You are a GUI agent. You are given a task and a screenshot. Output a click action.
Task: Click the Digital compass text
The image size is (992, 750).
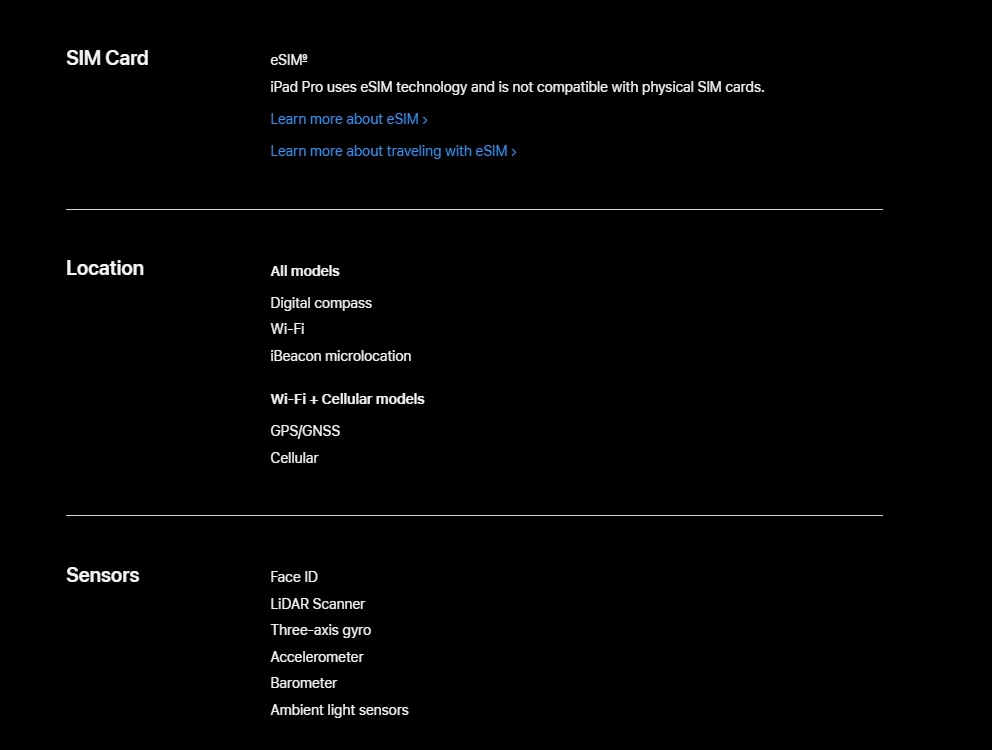321,303
